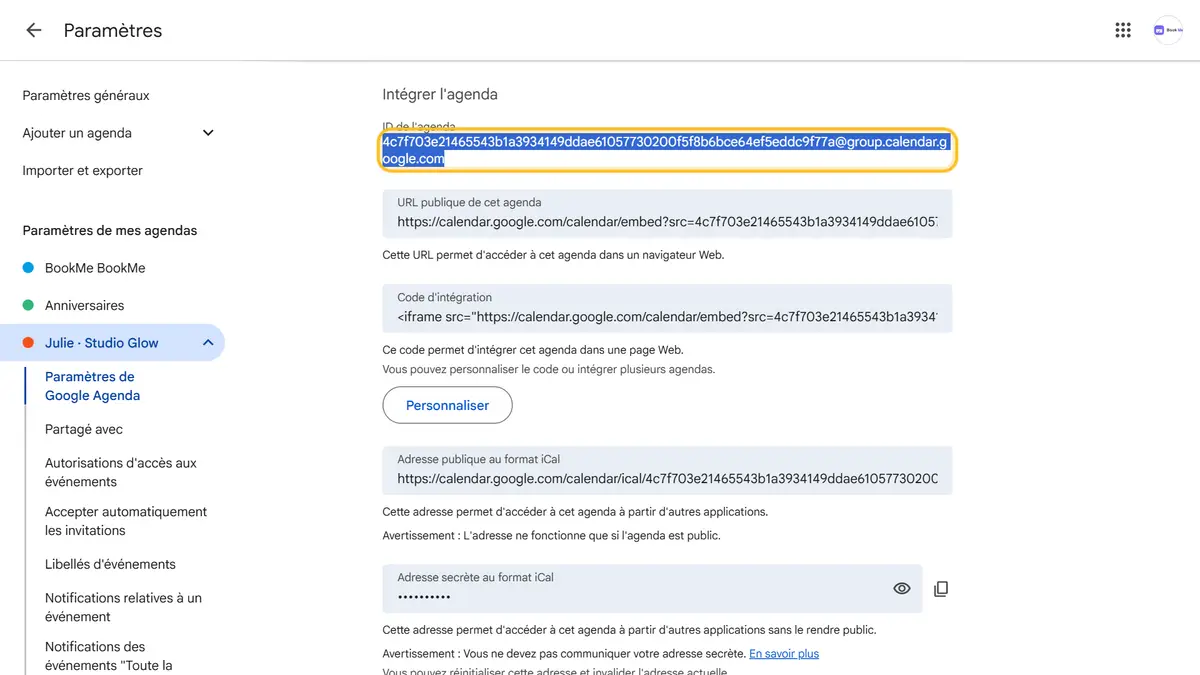The height and width of the screenshot is (675, 1200).
Task: Click the Code d'intégration field
Action: [667, 308]
